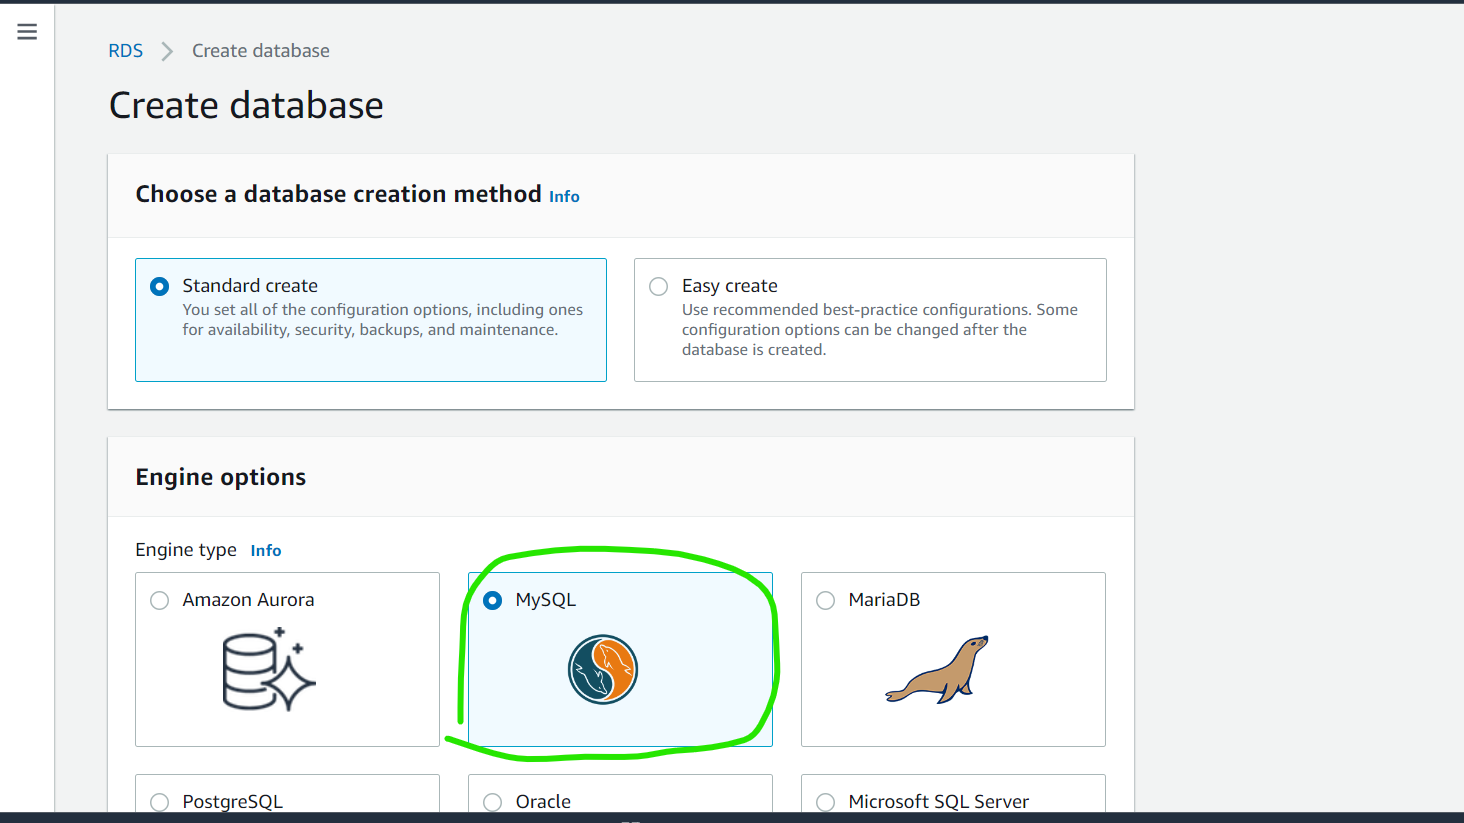Open the RDS breadcrumb link
The image size is (1464, 823).
[125, 50]
